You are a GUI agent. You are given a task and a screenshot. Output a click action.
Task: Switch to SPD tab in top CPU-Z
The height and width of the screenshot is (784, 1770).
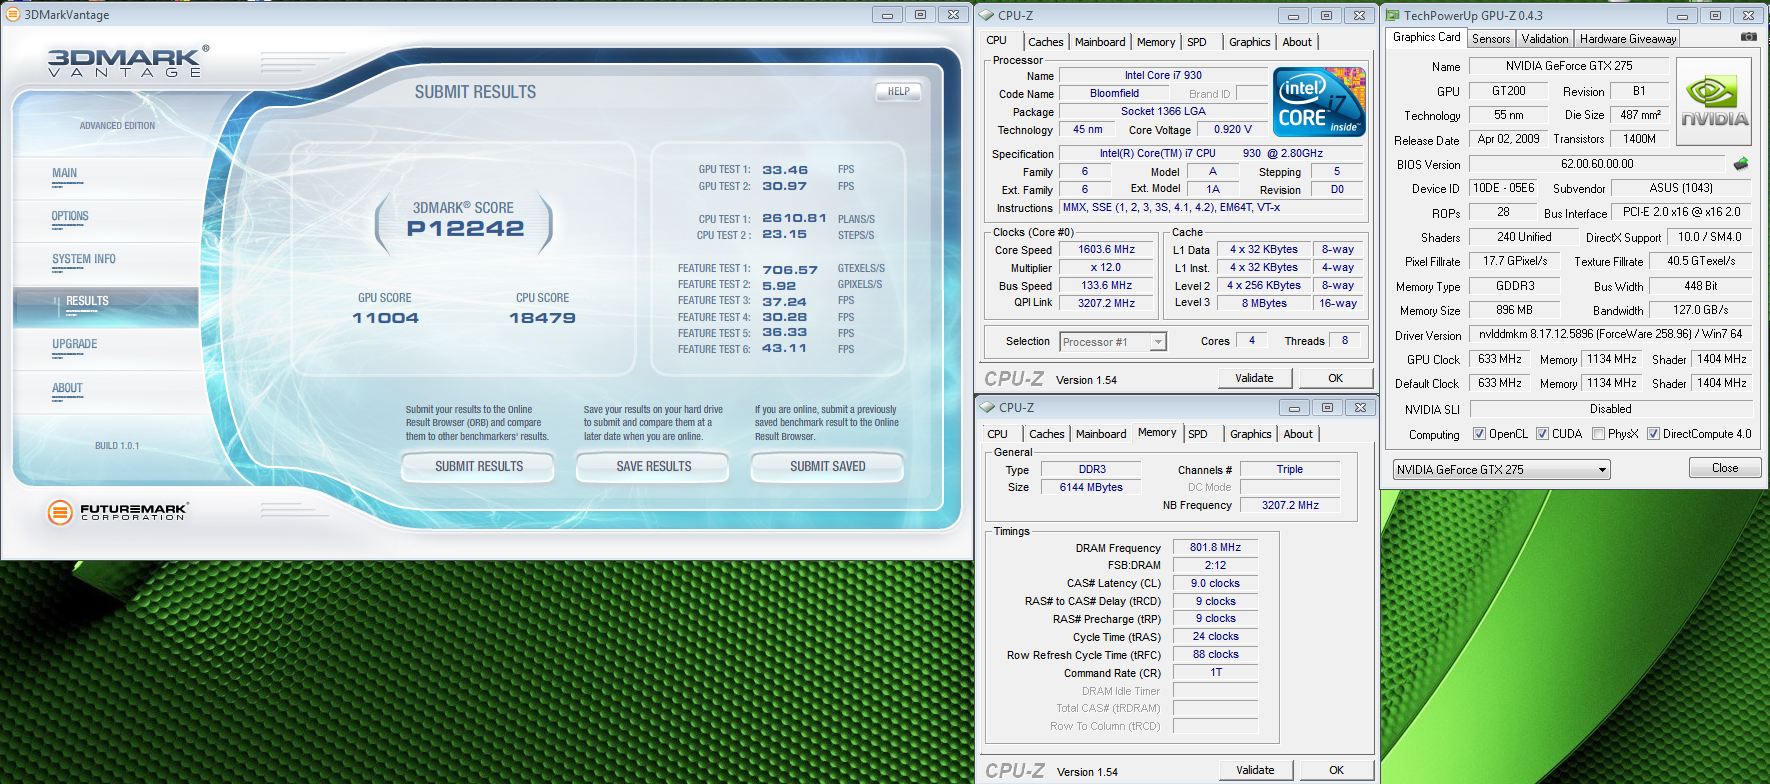point(1197,42)
